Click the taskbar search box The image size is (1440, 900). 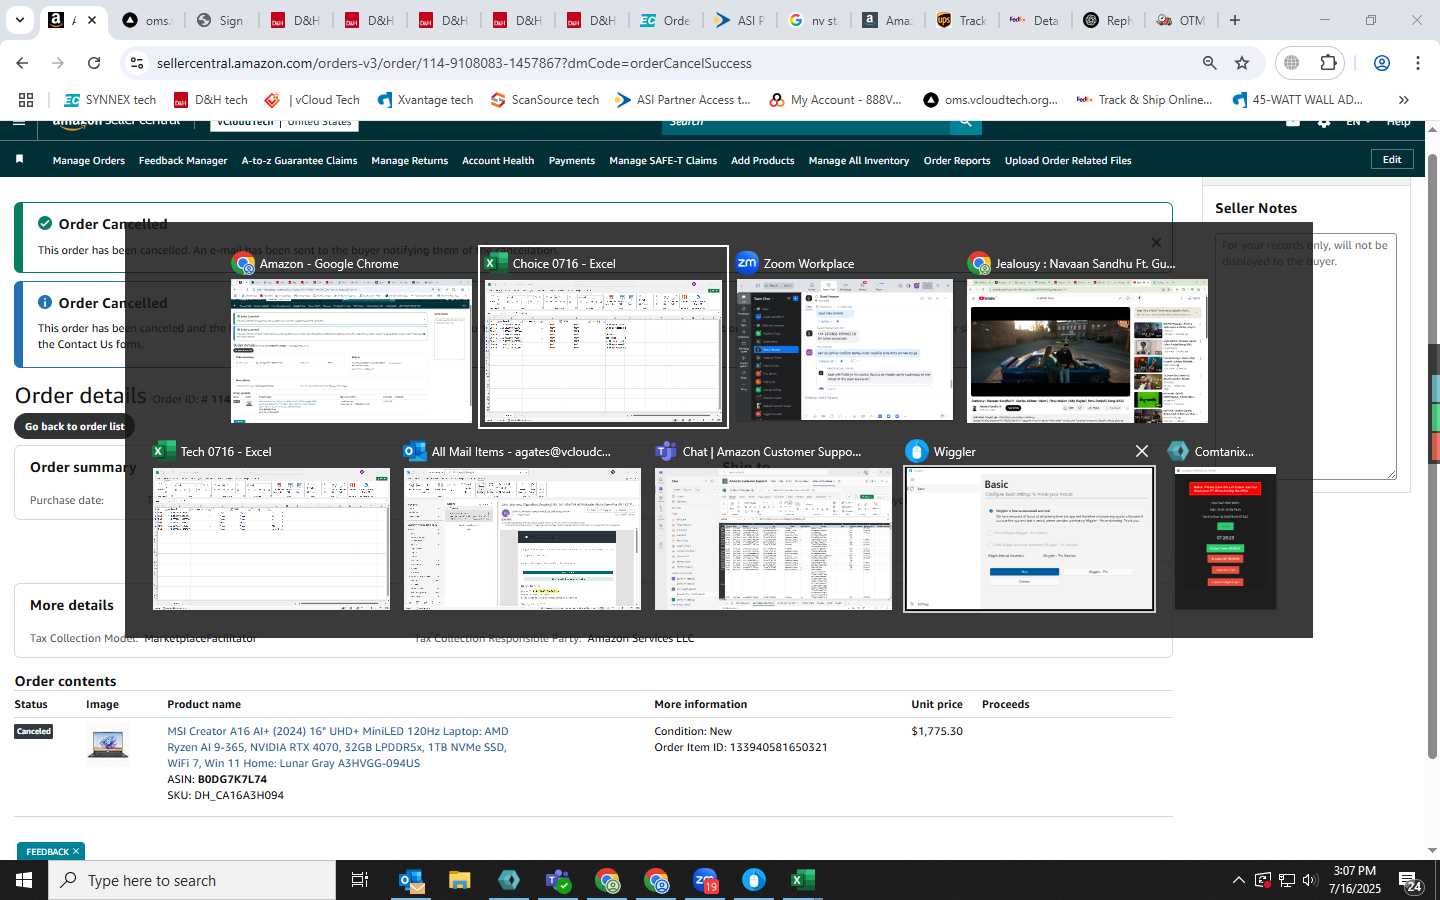coord(192,880)
